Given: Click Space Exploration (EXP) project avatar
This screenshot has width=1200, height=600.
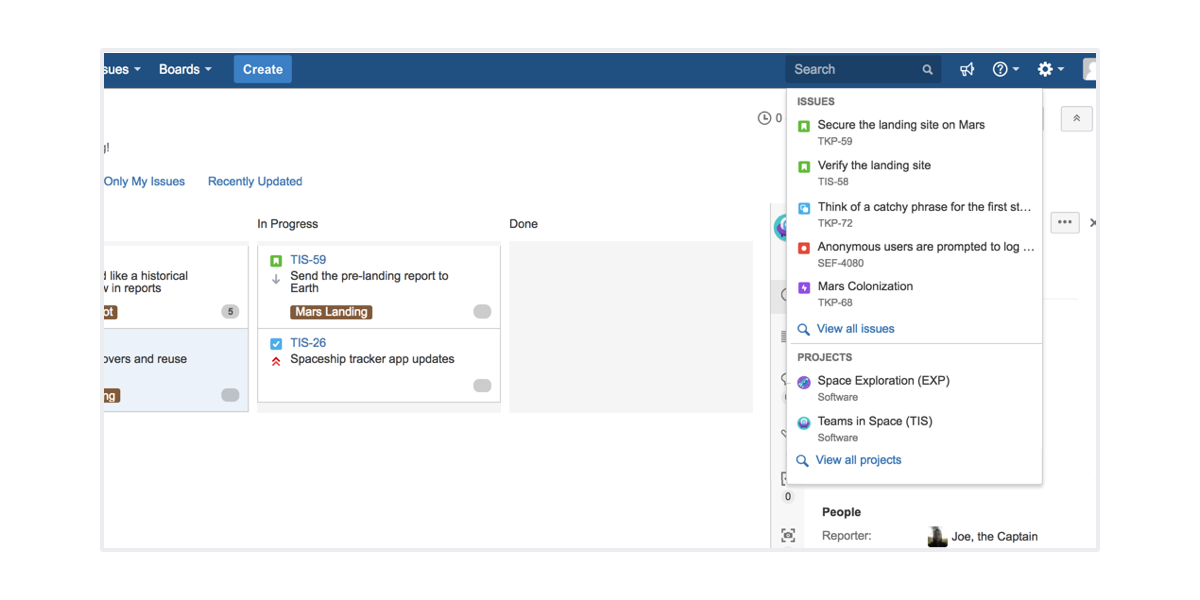Looking at the screenshot, I should [804, 382].
